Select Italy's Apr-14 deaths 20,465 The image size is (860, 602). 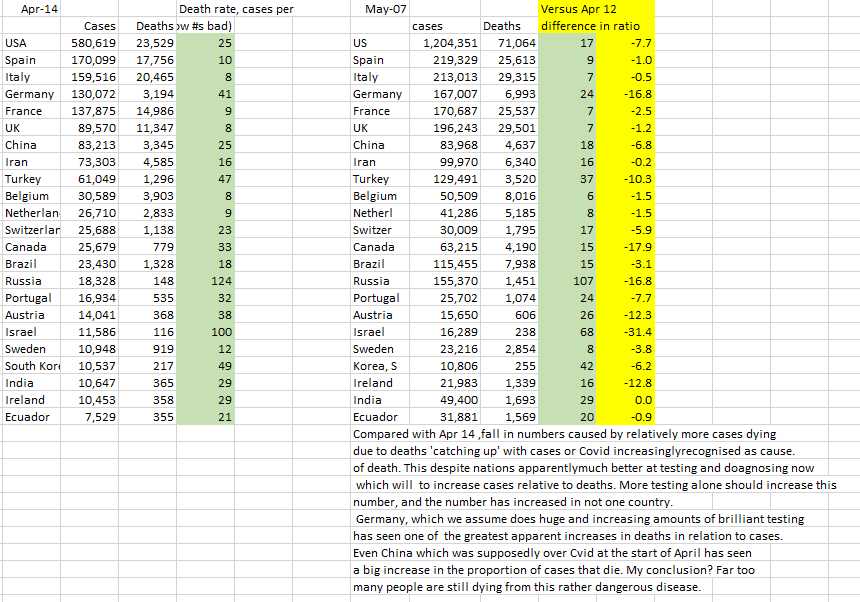(x=155, y=77)
